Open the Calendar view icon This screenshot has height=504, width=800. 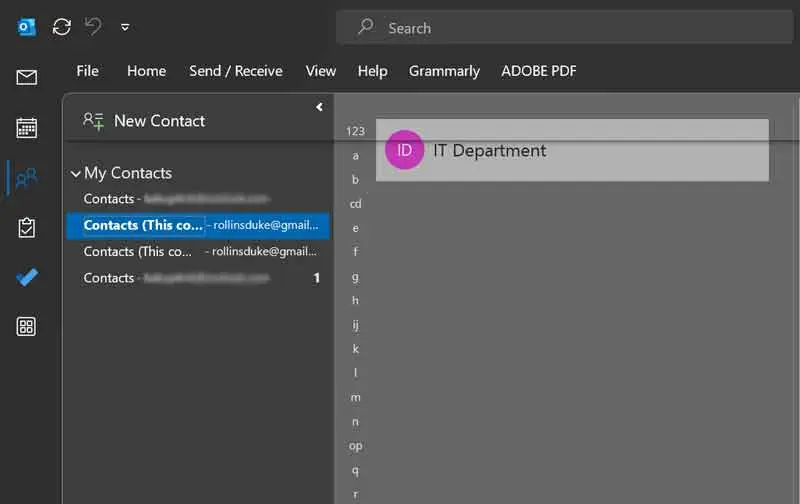27,128
